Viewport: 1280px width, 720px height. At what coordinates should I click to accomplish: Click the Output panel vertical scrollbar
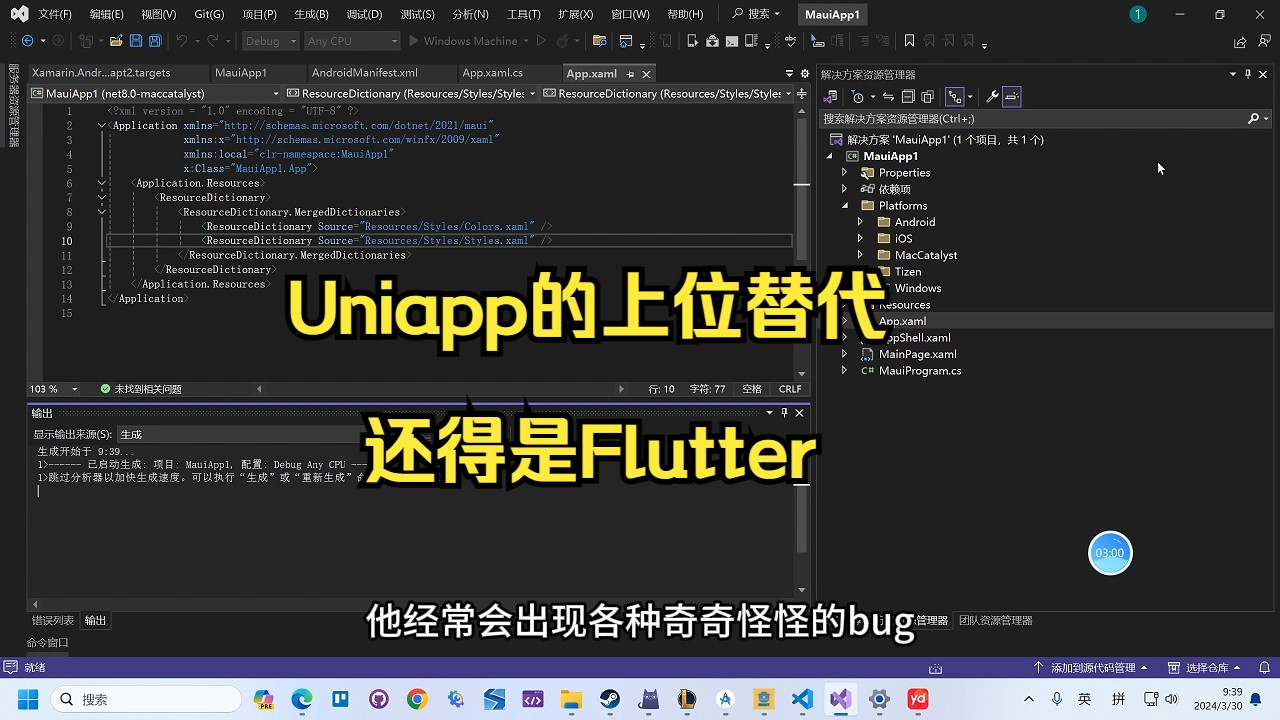(802, 510)
